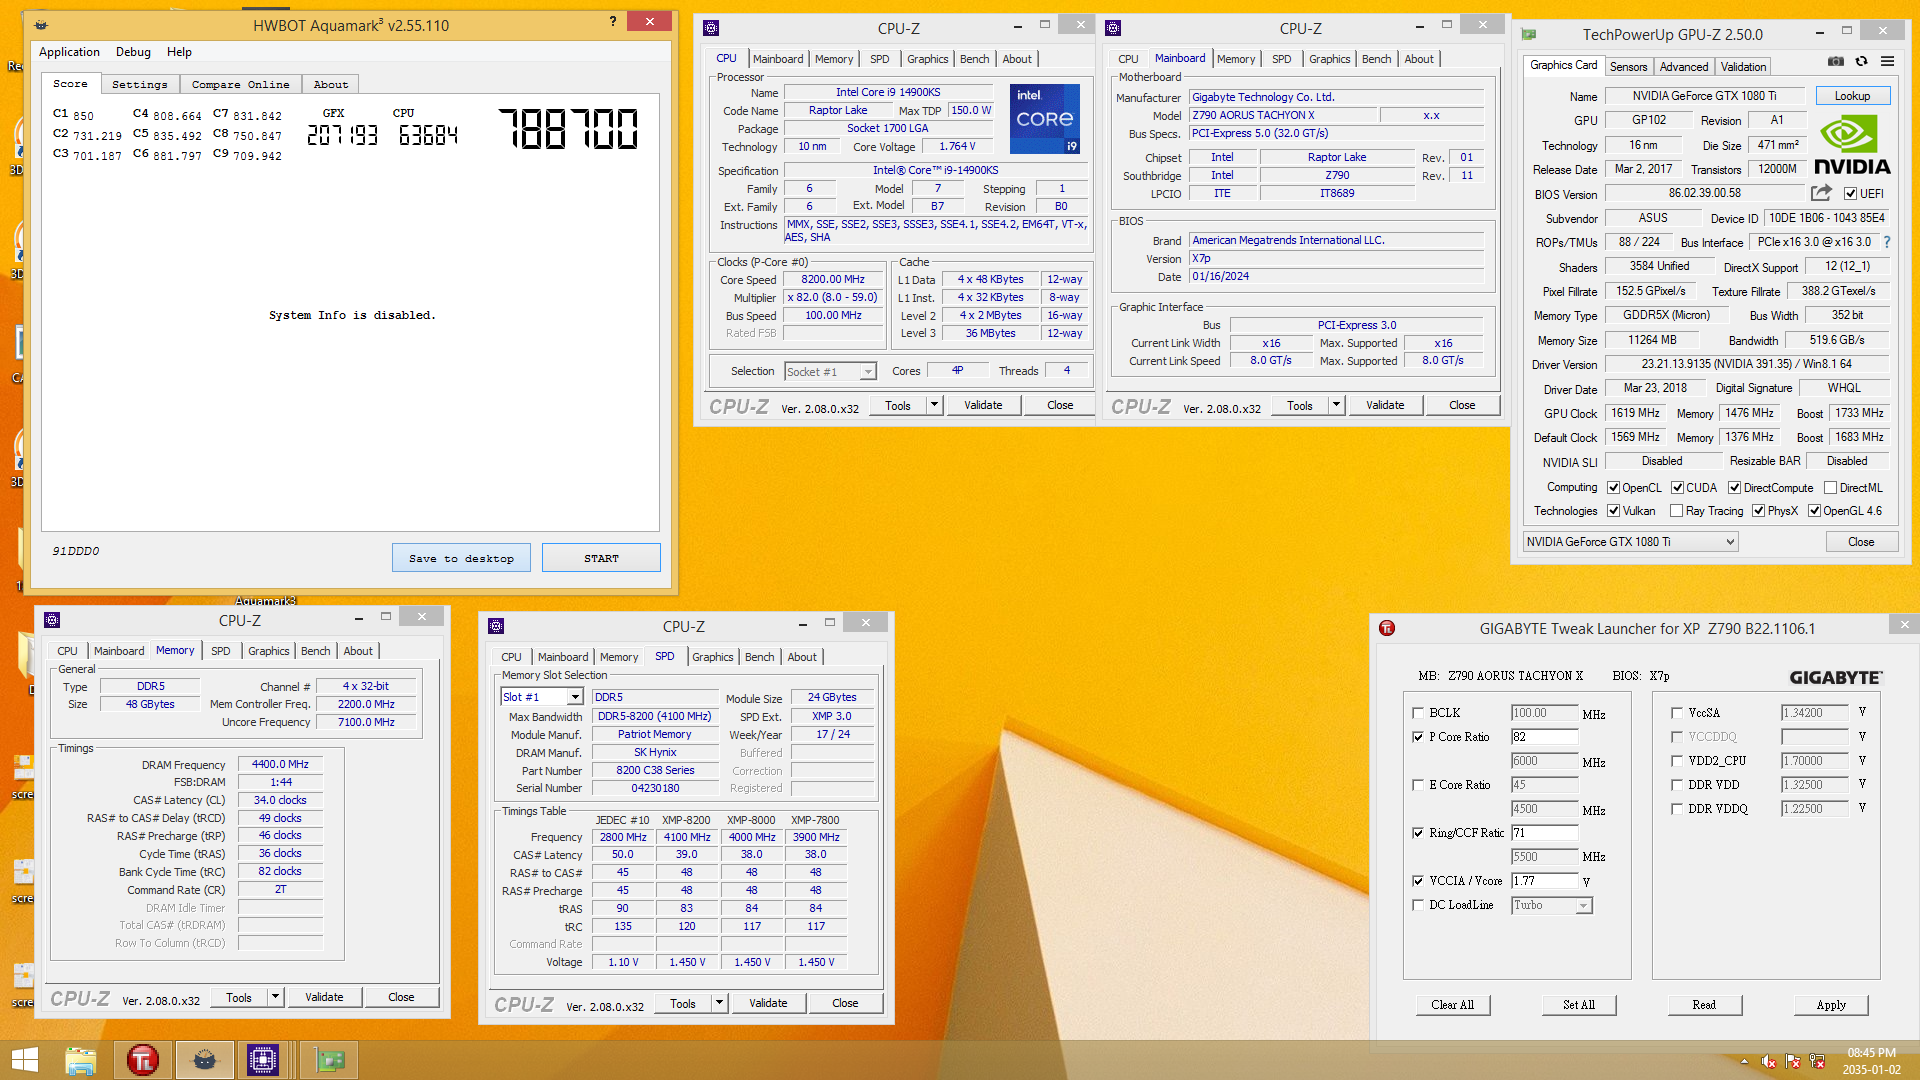Click the GPU-Z title bar icon

tap(1529, 34)
